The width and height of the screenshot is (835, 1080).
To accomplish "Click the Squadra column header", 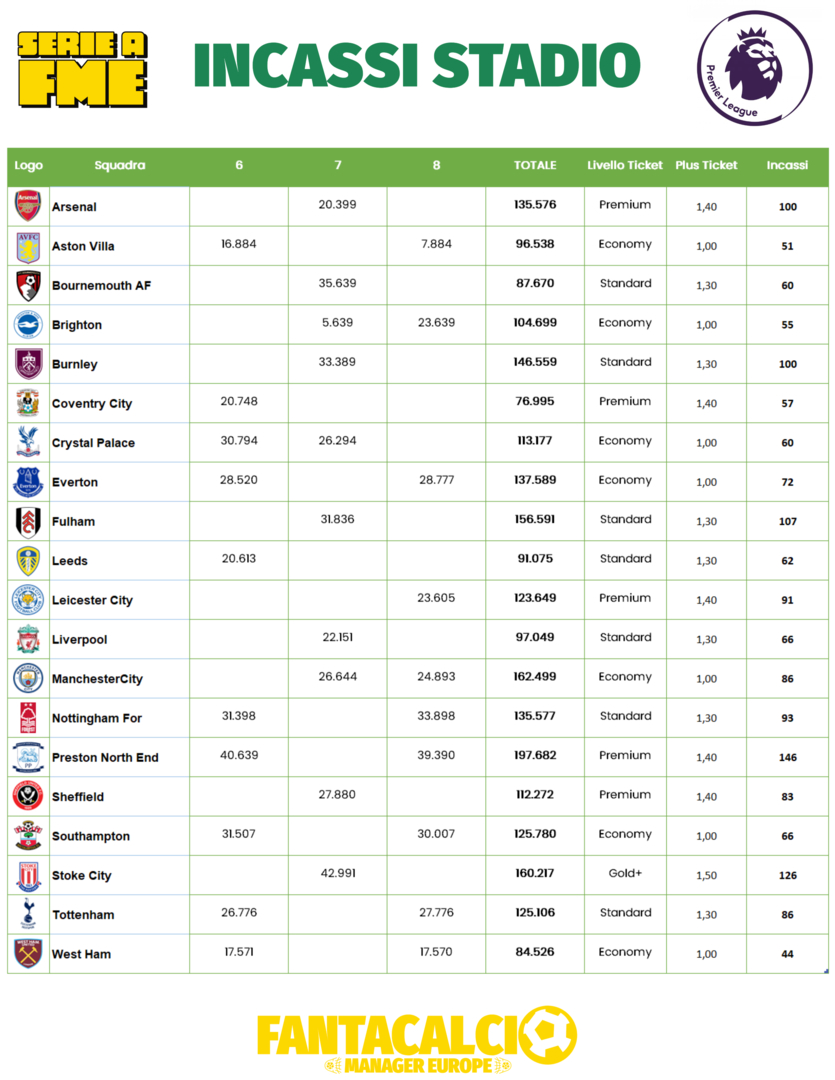I will click(120, 165).
